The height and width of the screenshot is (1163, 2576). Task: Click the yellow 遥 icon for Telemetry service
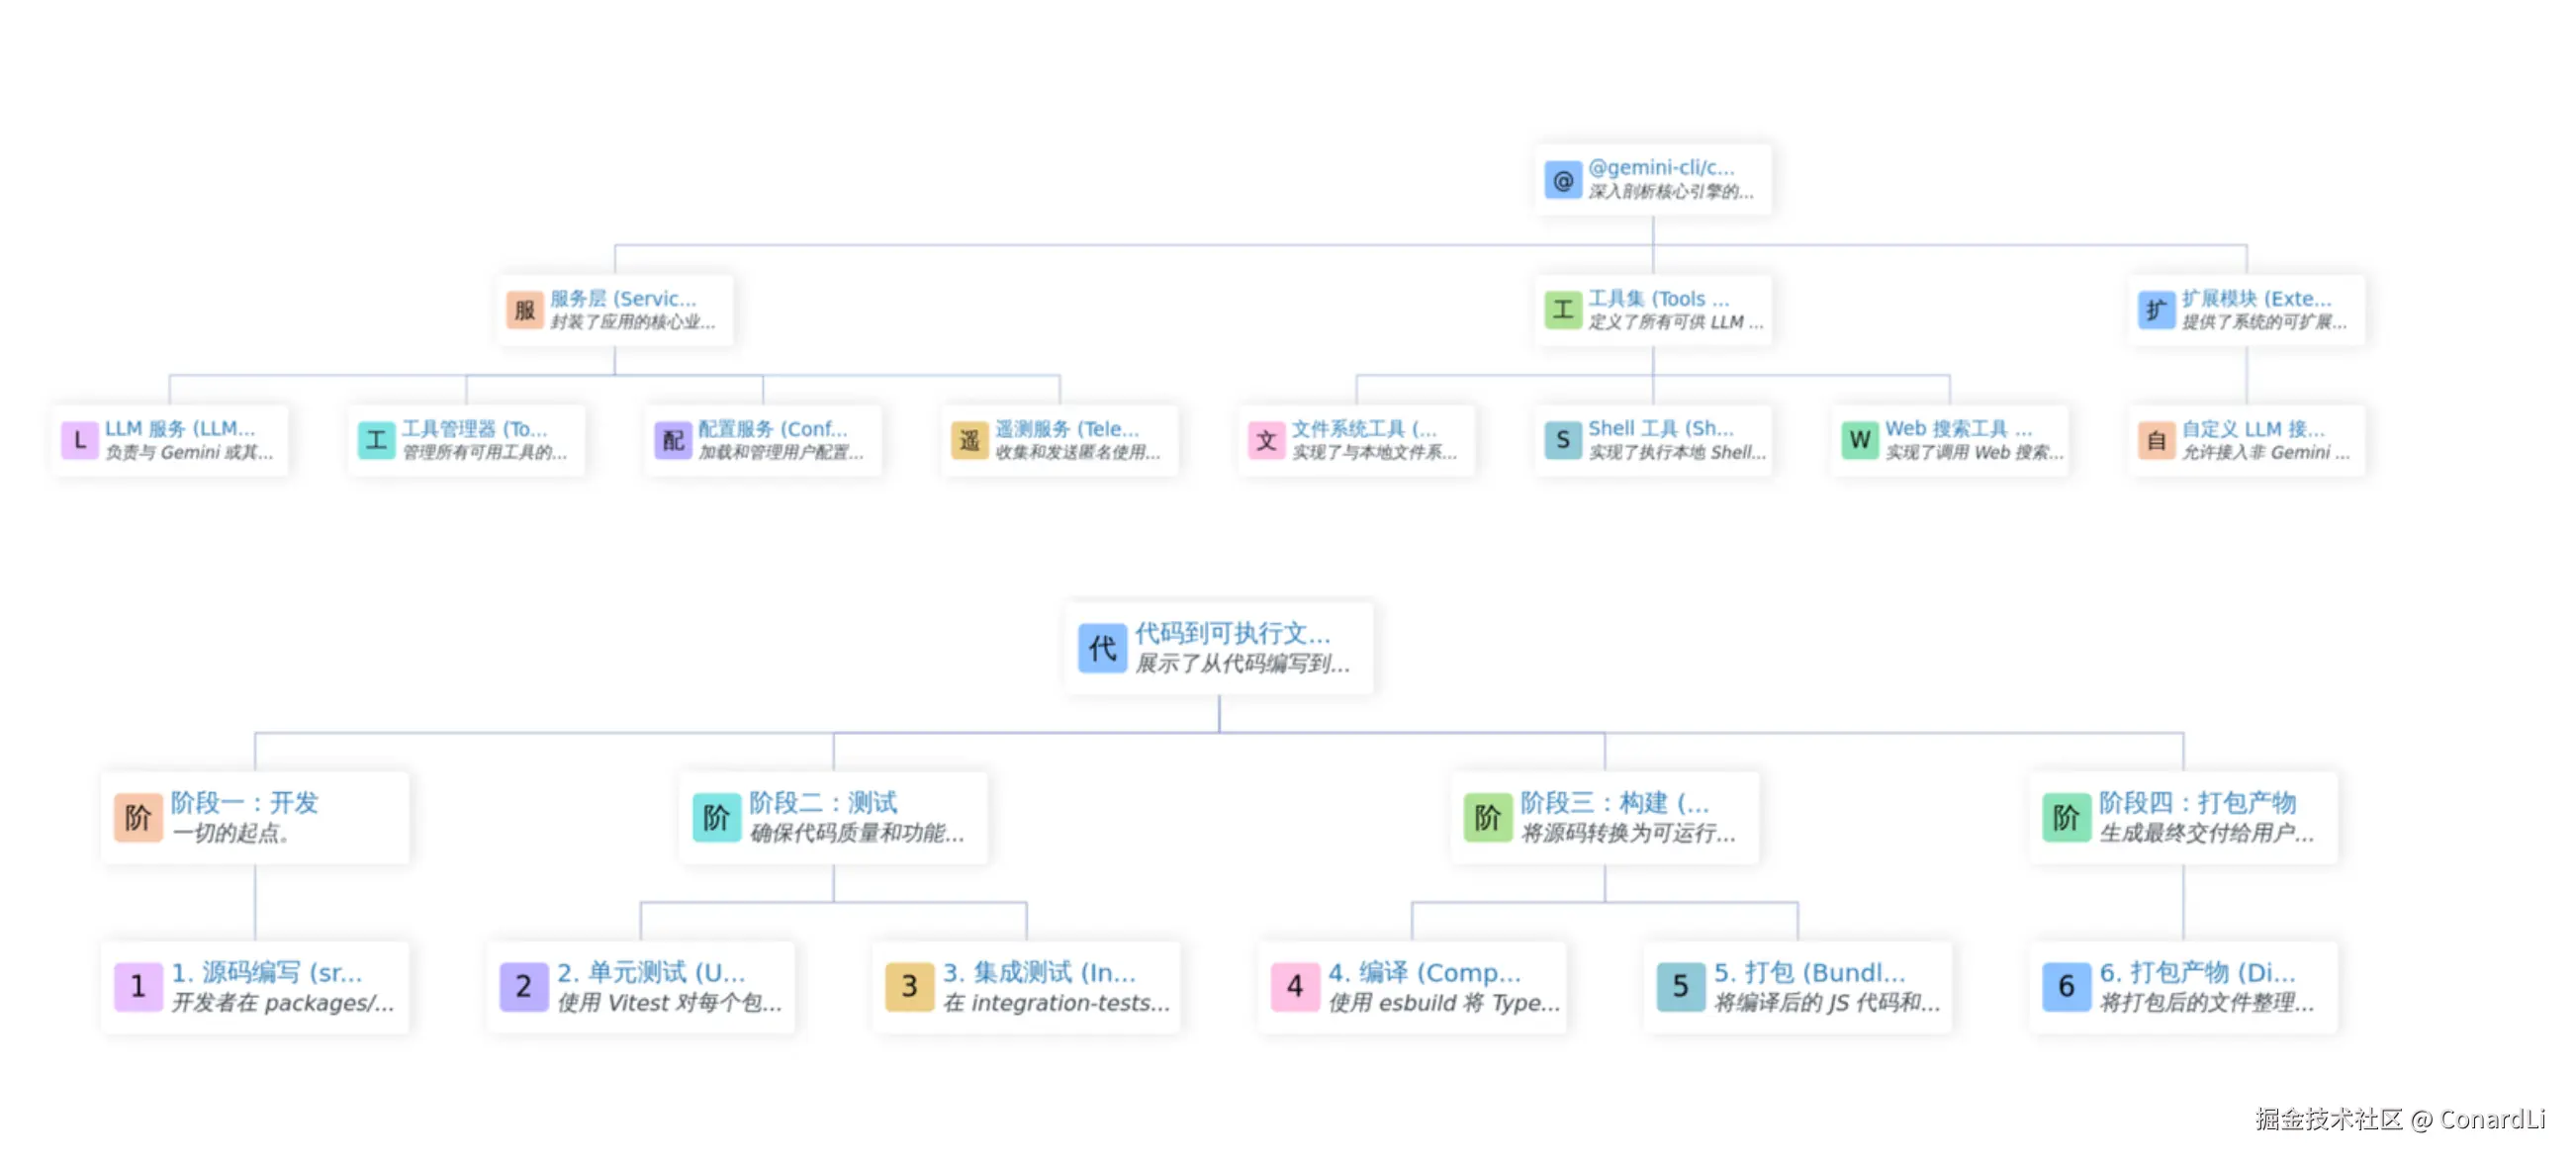(x=969, y=440)
